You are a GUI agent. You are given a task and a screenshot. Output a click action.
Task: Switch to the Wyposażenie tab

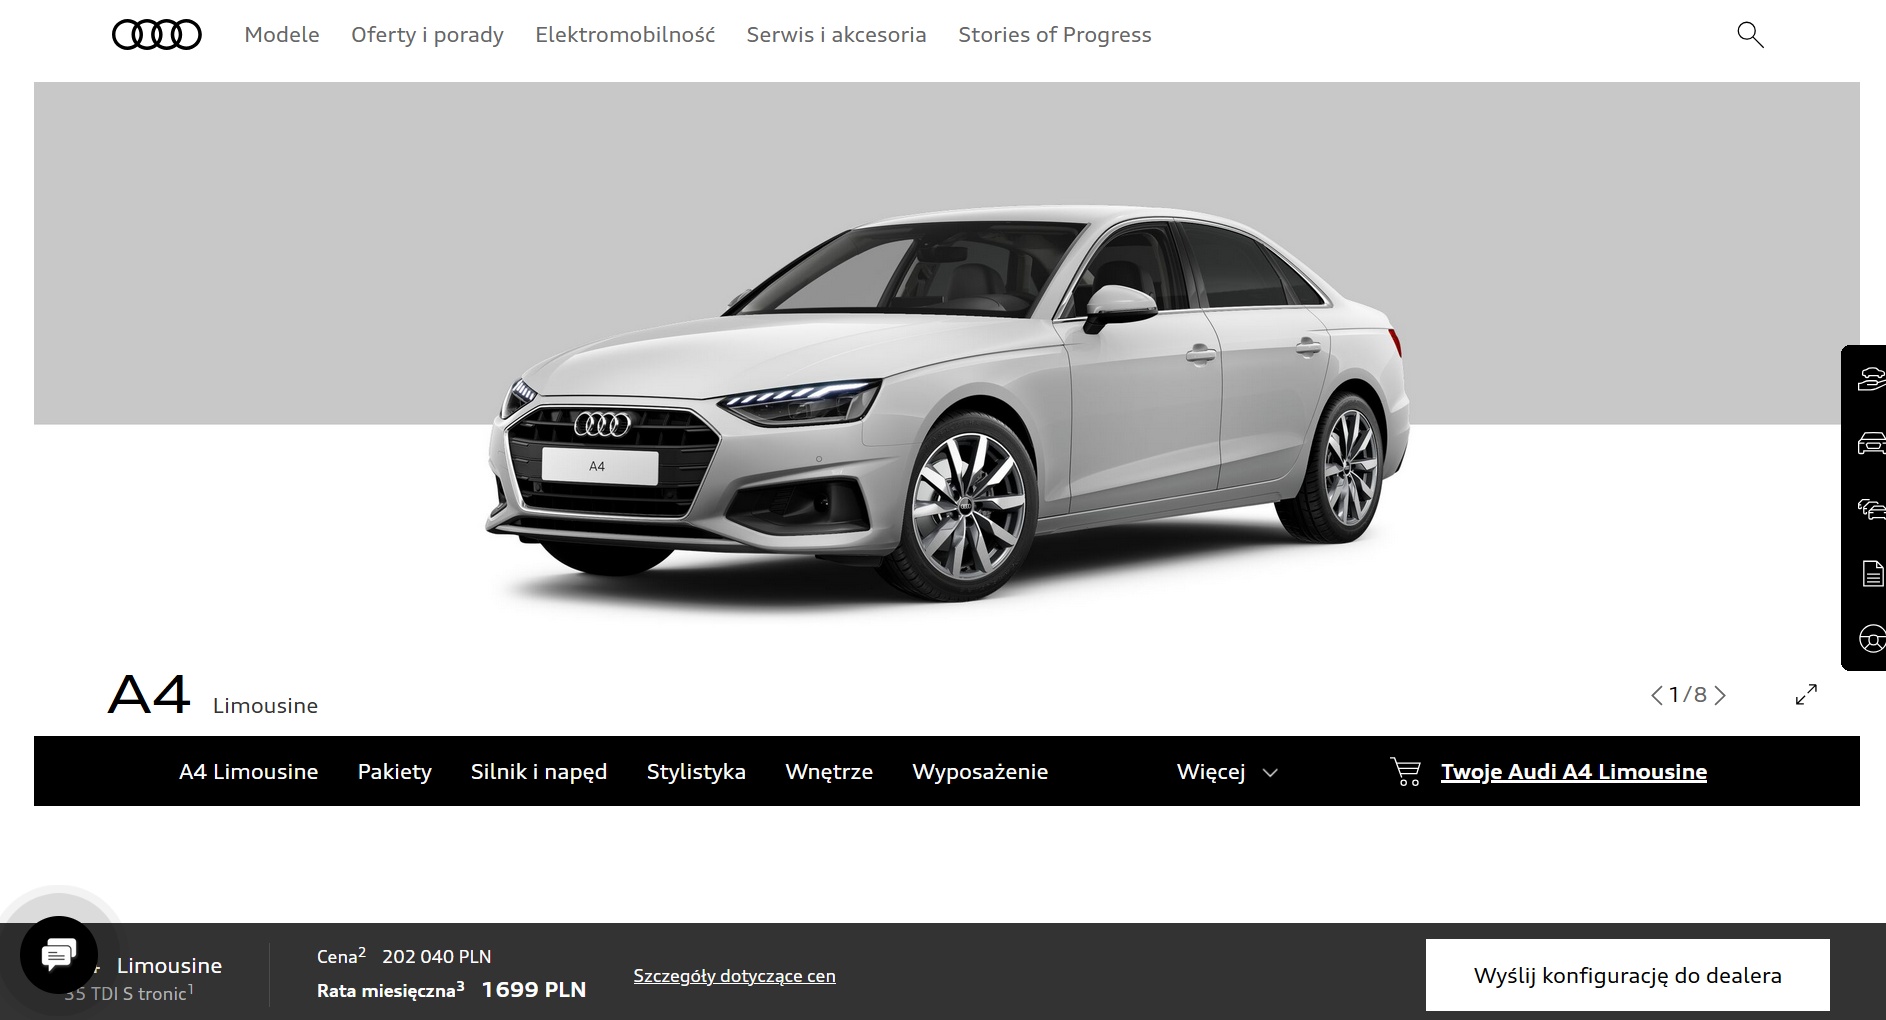[x=980, y=772]
